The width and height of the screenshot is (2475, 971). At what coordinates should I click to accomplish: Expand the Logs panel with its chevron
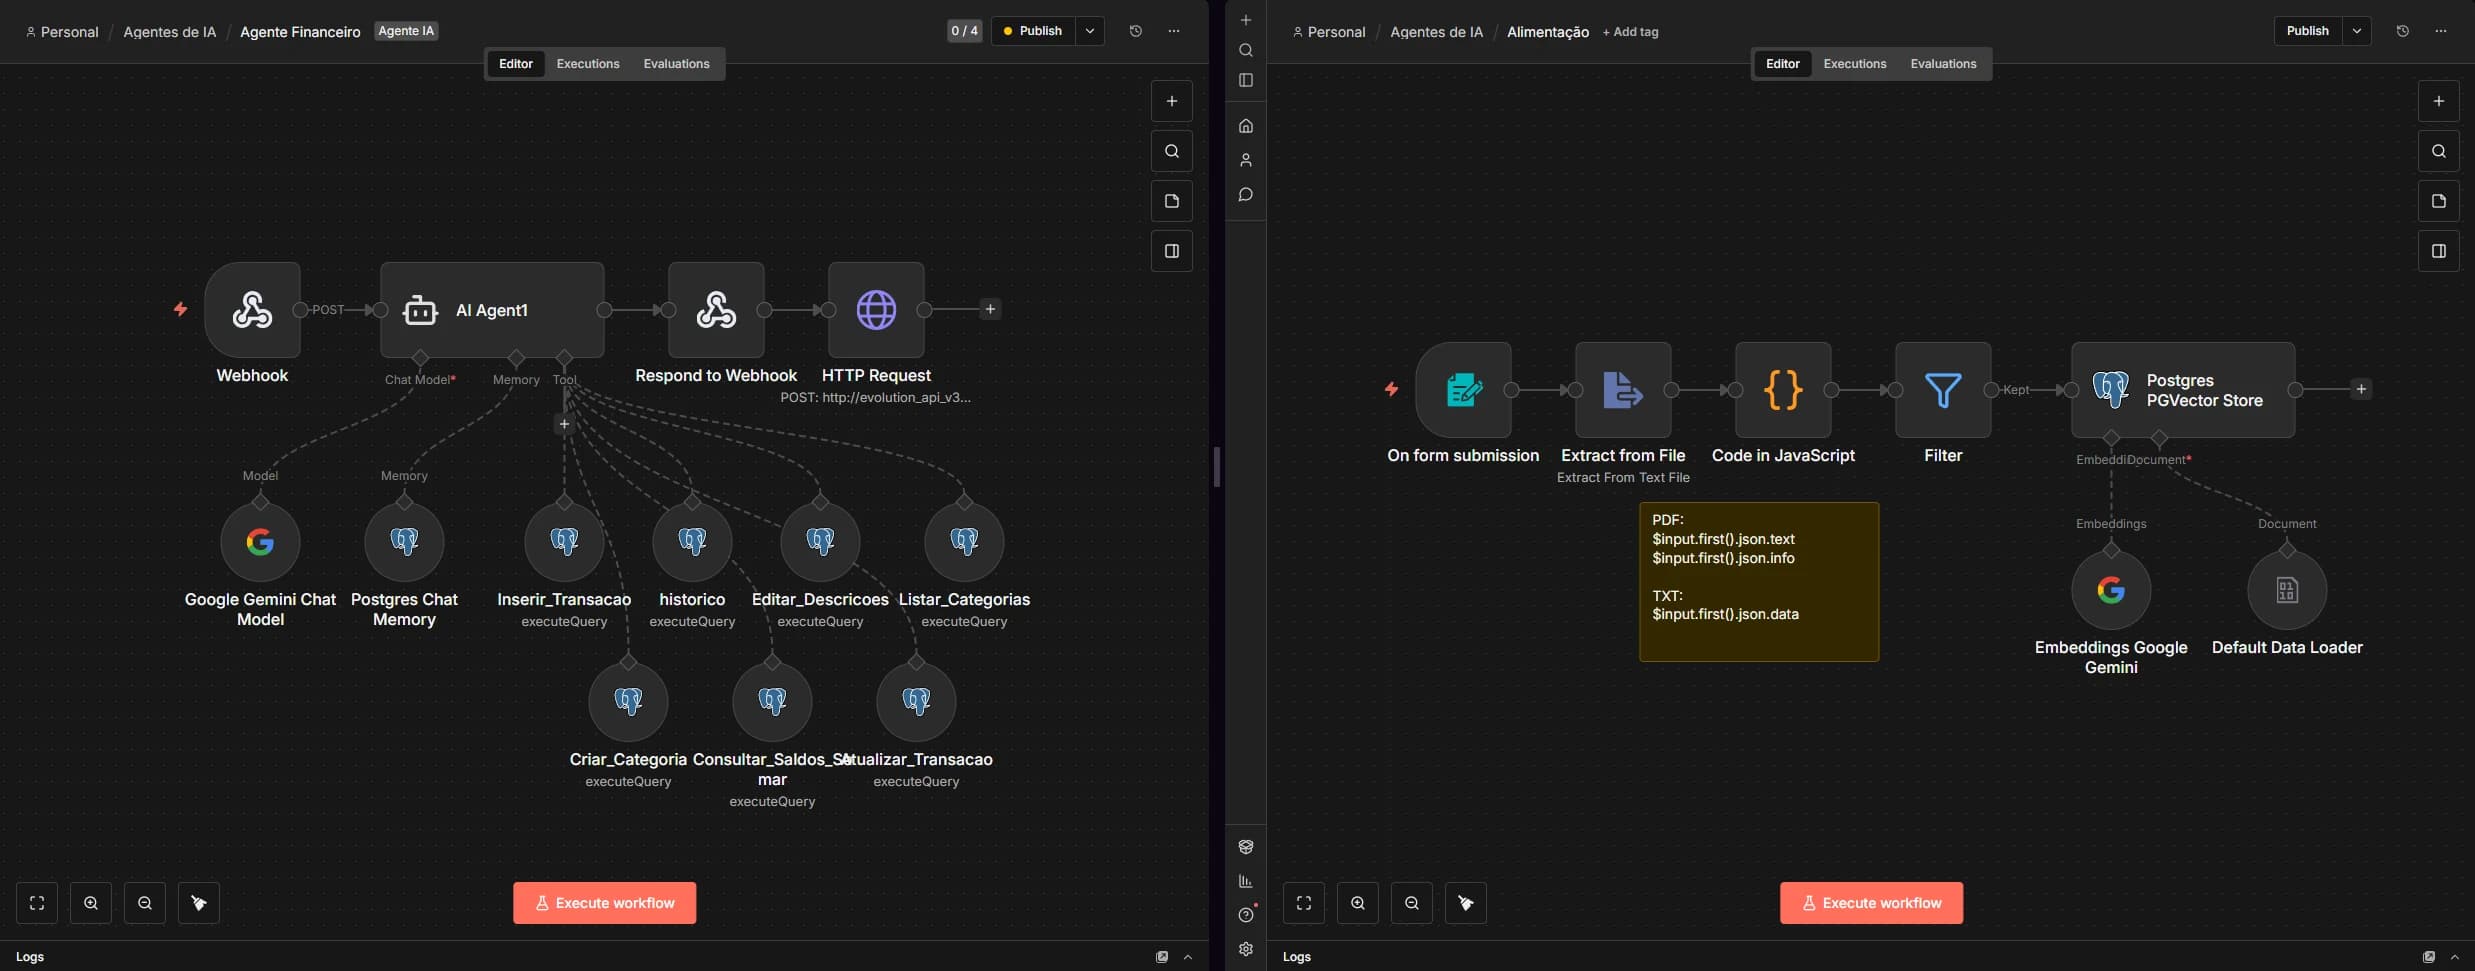1187,957
